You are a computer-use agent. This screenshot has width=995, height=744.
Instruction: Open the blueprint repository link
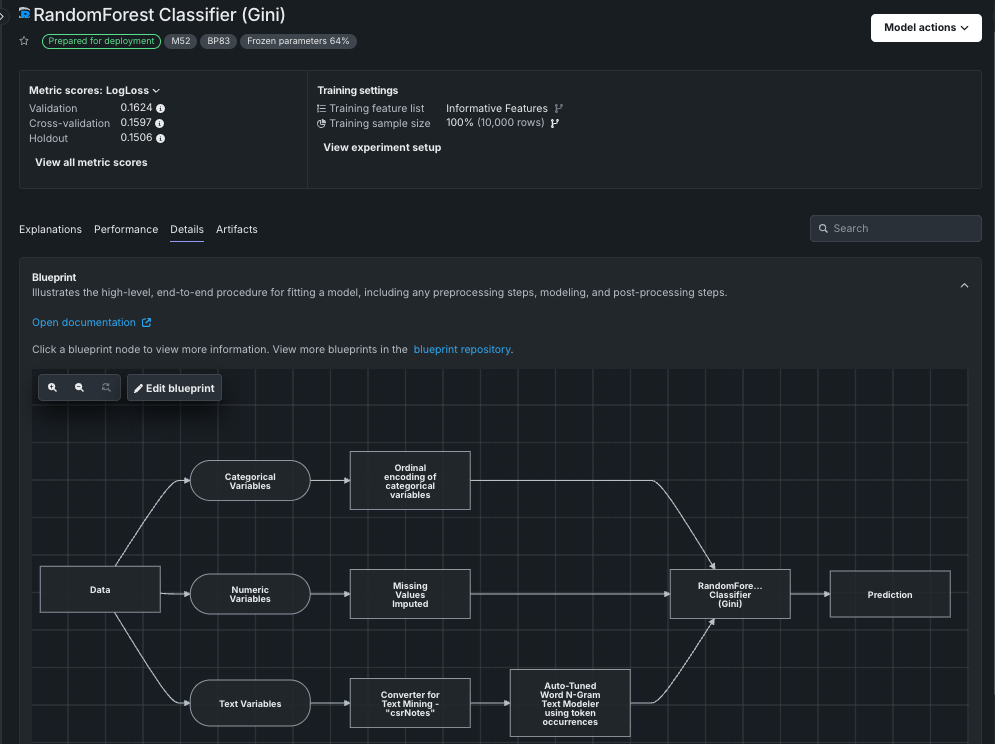click(462, 350)
